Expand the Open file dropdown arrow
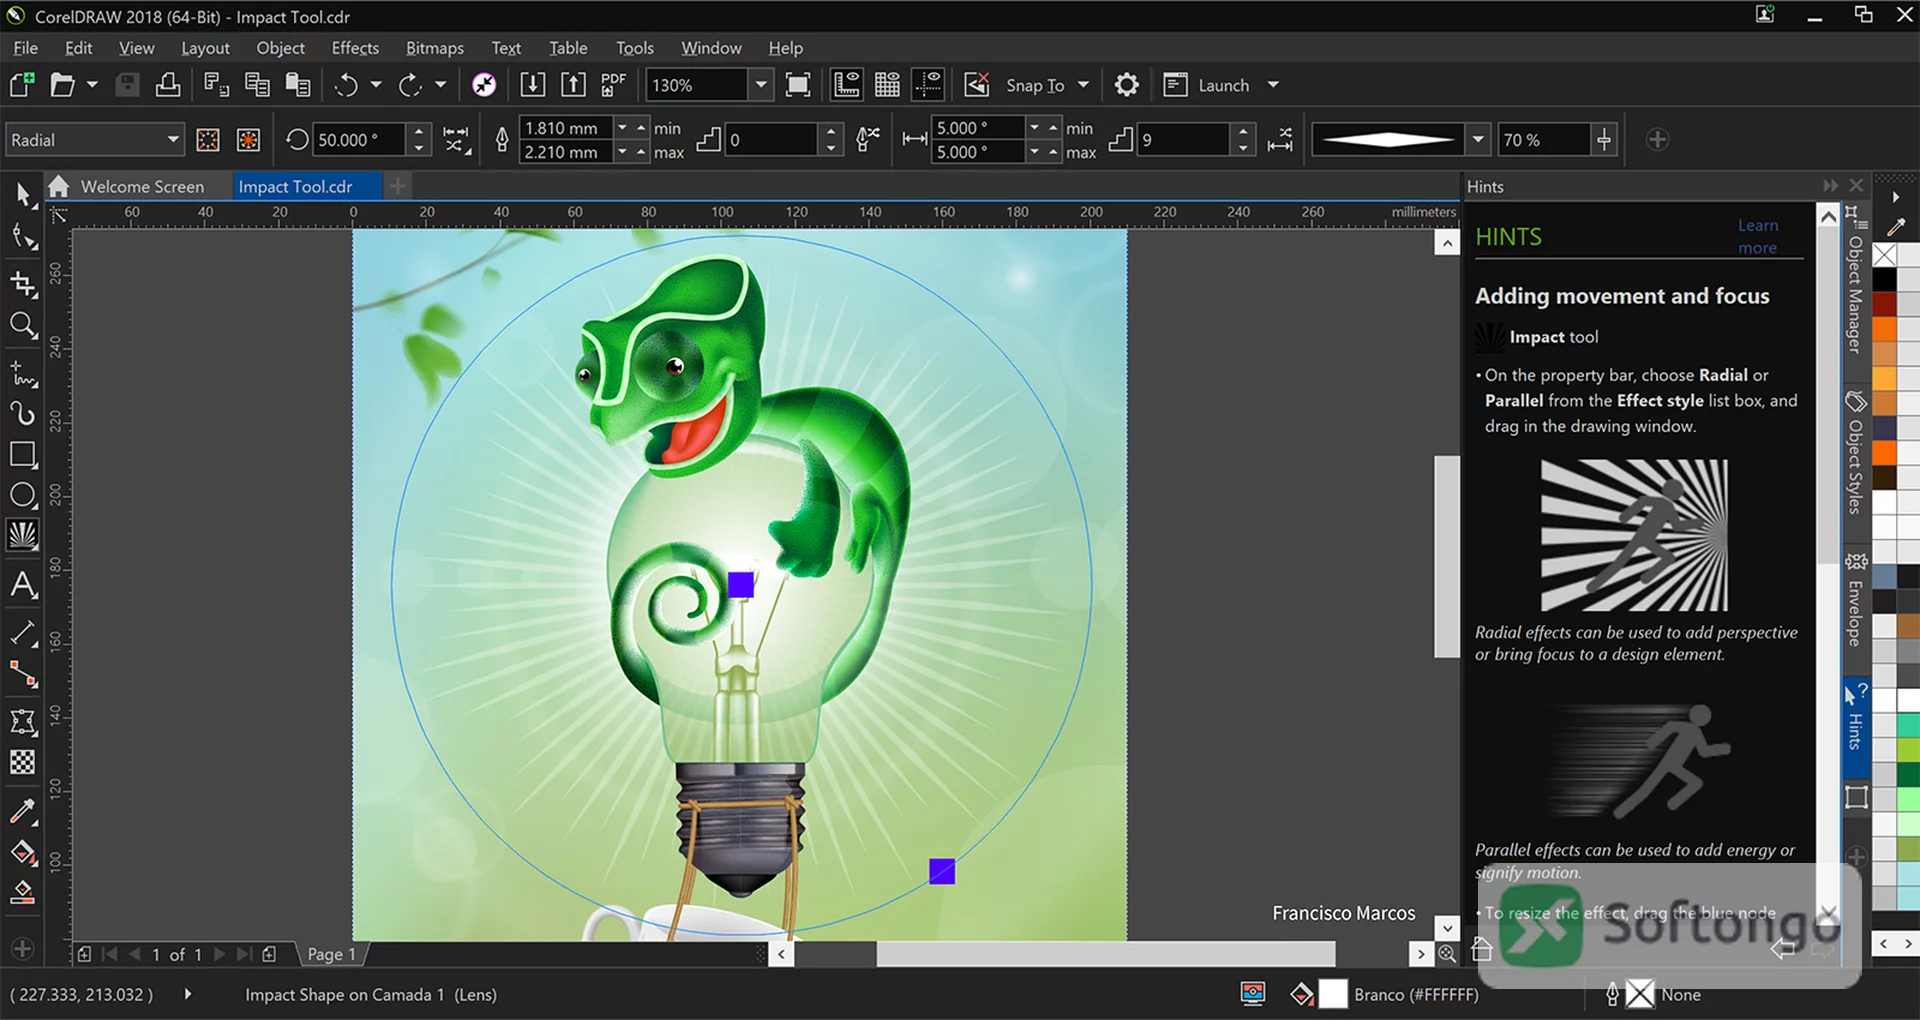 point(92,85)
